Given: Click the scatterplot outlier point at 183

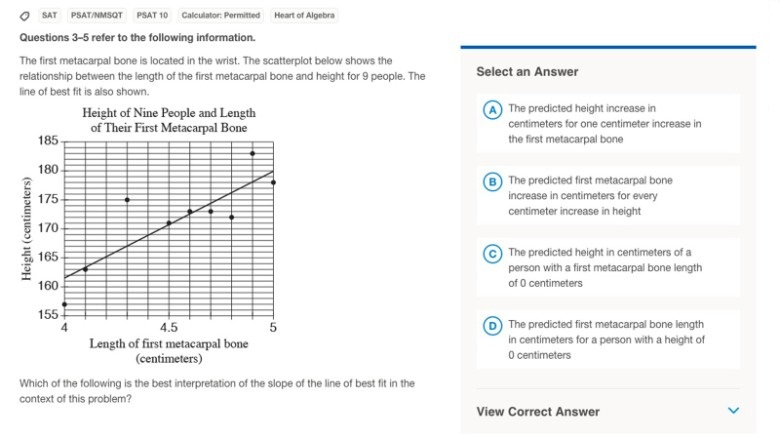Looking at the screenshot, I should [x=253, y=154].
